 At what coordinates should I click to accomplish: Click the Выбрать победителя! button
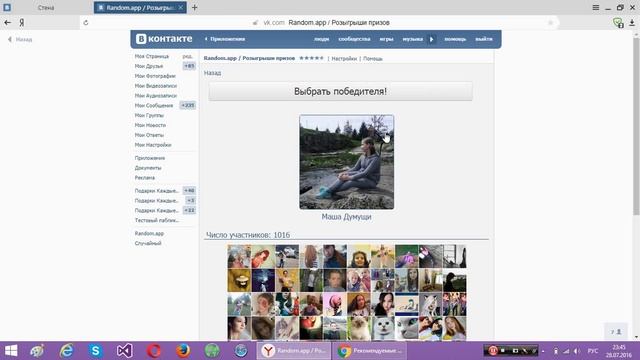[x=340, y=91]
